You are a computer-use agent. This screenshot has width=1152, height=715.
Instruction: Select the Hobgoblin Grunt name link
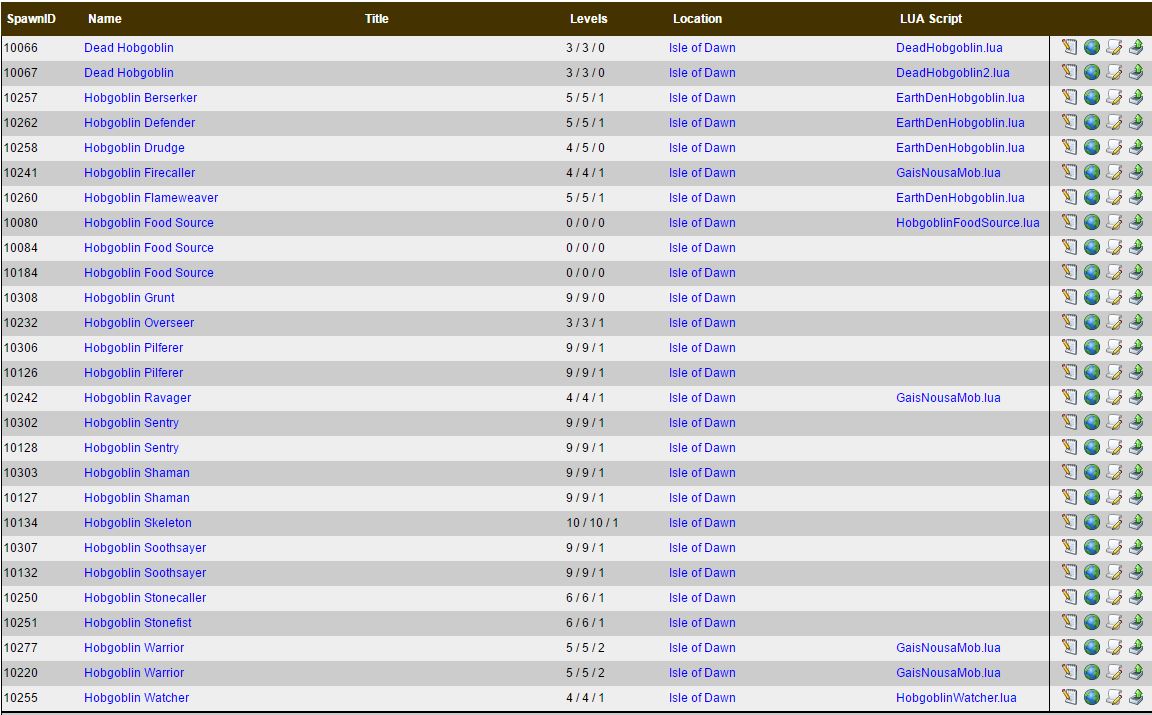point(129,298)
